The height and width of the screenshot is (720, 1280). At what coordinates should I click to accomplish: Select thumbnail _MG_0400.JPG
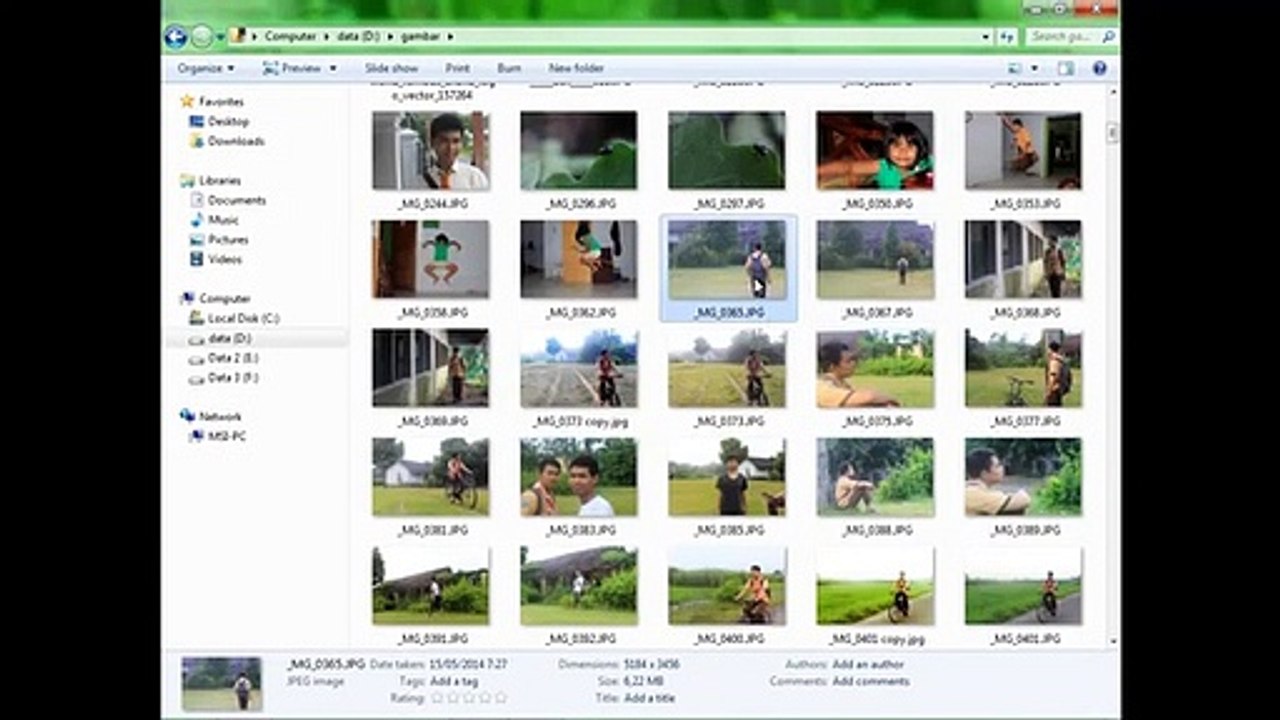pos(727,586)
